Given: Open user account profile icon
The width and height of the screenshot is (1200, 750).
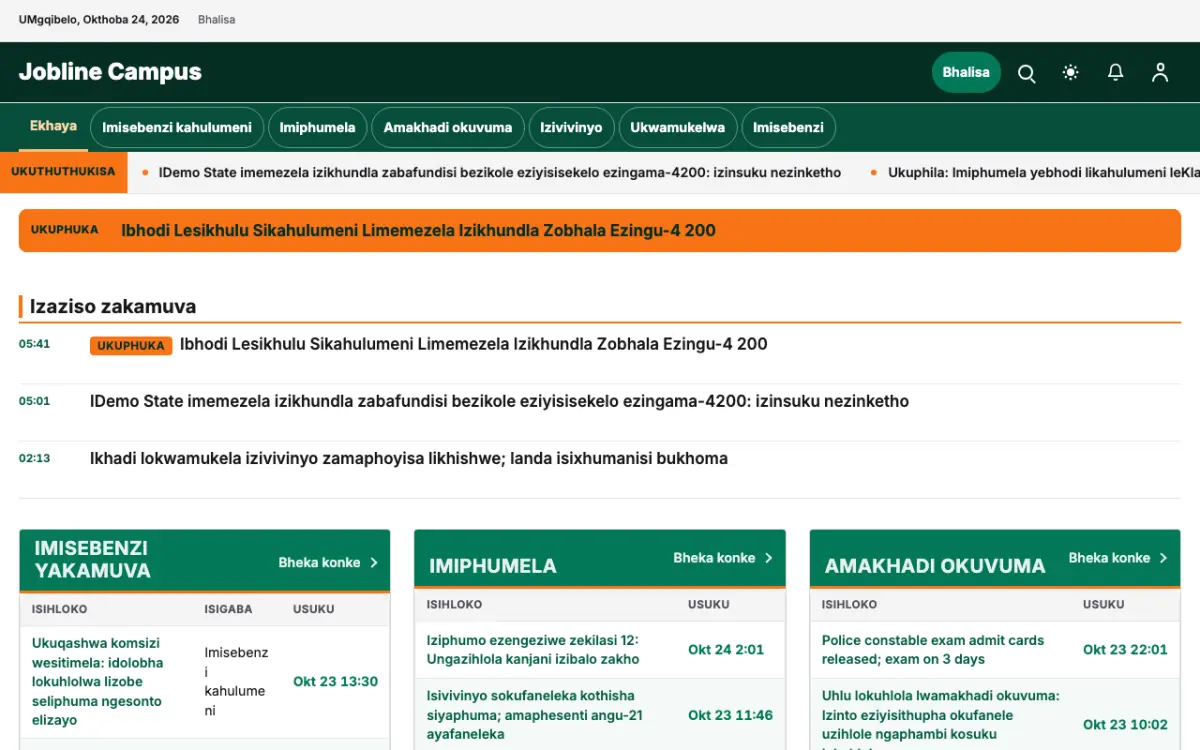Looking at the screenshot, I should pyautogui.click(x=1160, y=72).
